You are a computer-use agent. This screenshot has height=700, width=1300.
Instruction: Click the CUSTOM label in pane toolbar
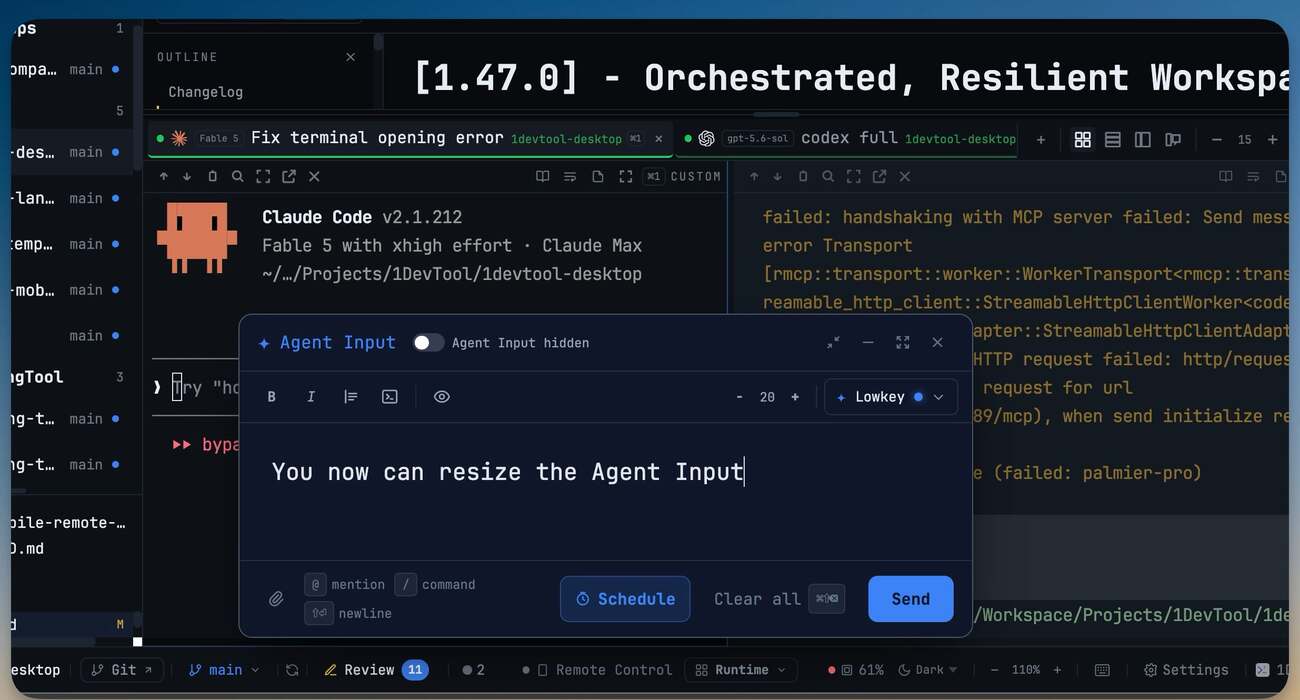coord(696,176)
